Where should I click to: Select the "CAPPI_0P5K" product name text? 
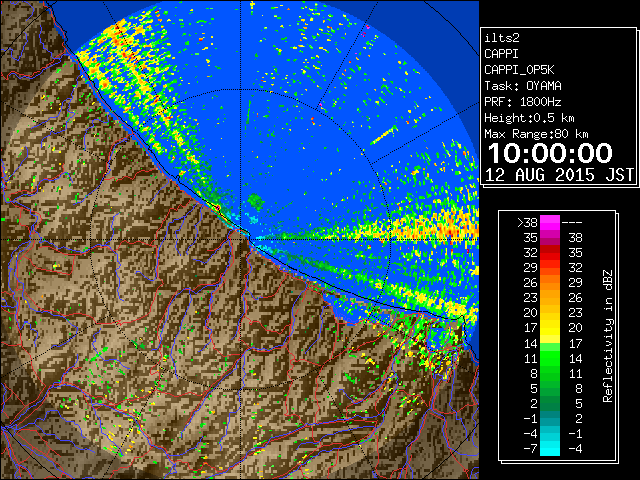[519, 70]
